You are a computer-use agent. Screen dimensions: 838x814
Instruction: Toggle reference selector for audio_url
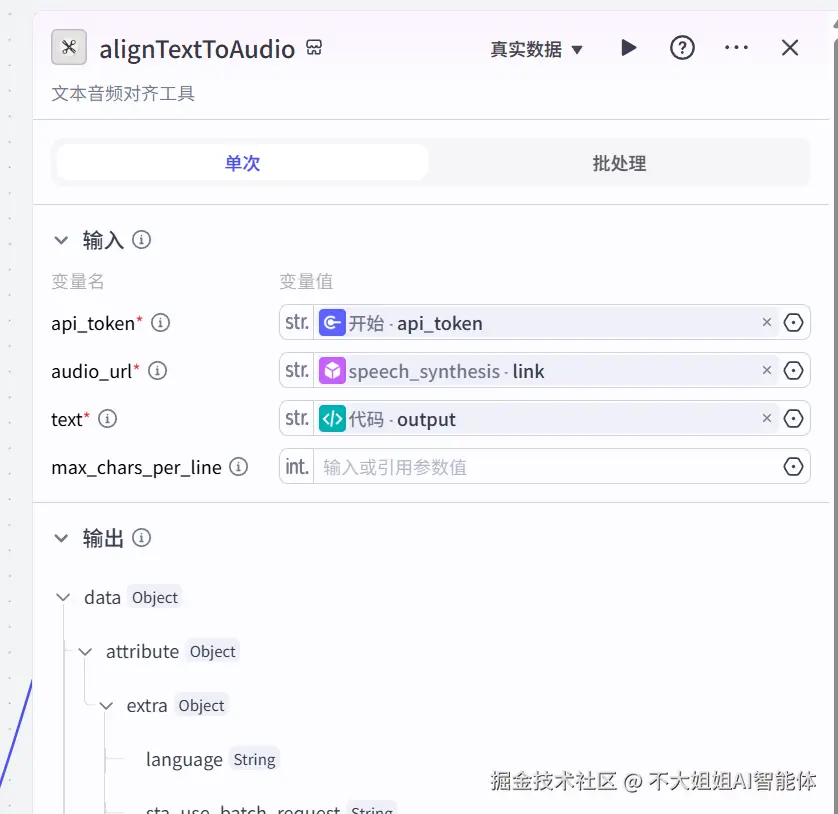793,370
